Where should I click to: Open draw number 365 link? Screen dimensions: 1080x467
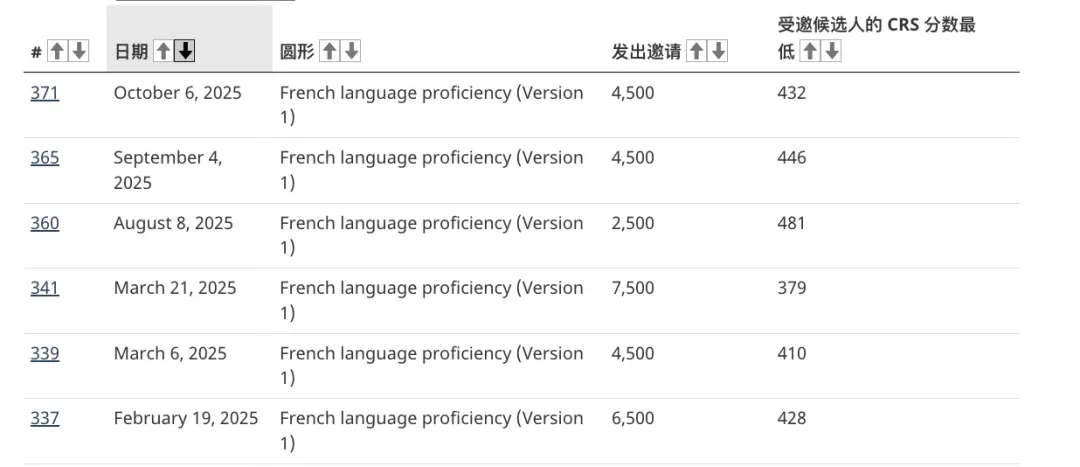(44, 158)
